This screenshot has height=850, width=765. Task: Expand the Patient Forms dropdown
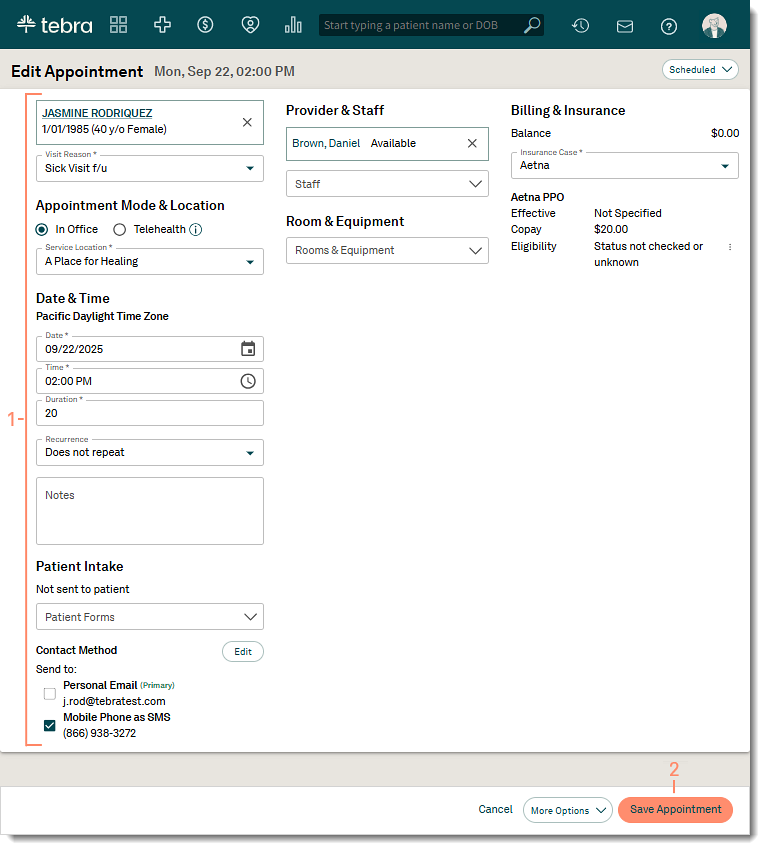coord(150,617)
